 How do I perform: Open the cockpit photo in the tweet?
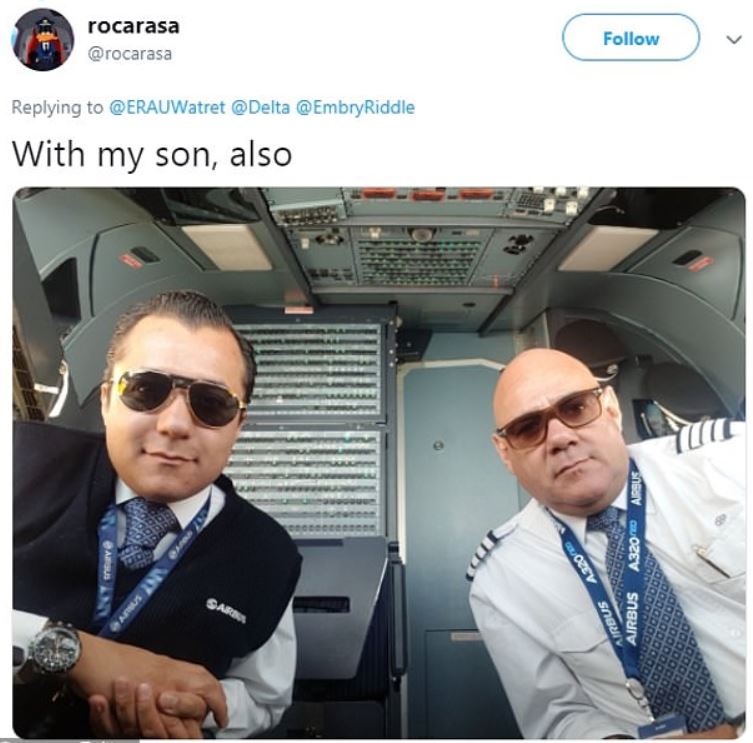coord(379,463)
